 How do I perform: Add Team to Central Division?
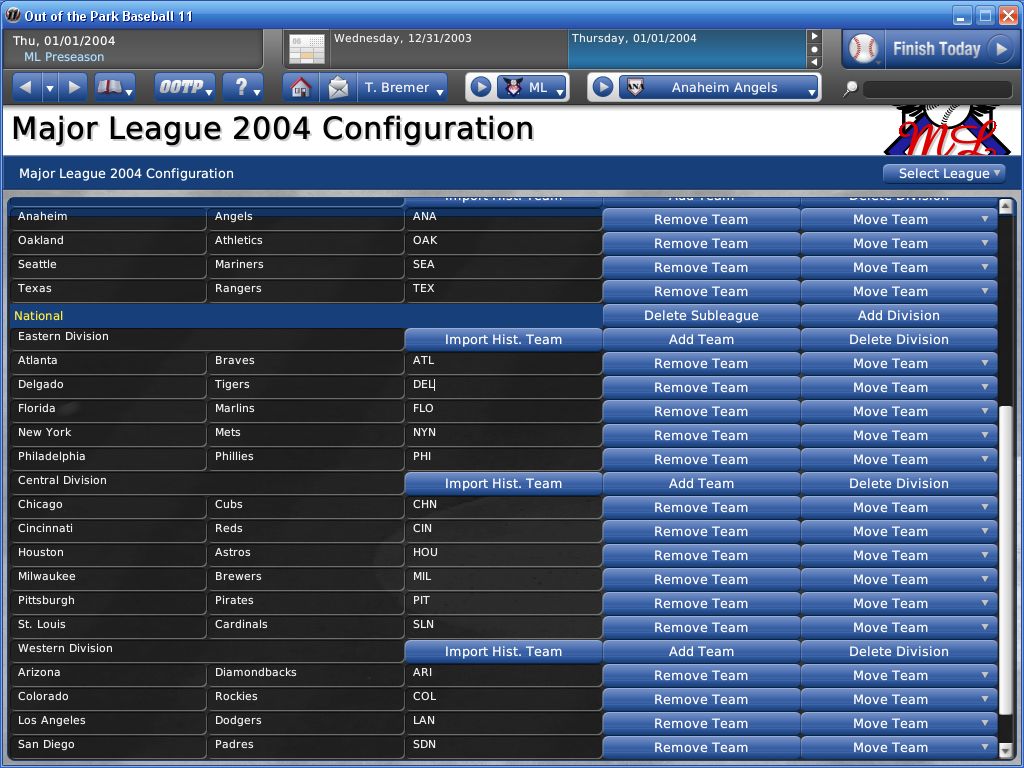(x=701, y=484)
